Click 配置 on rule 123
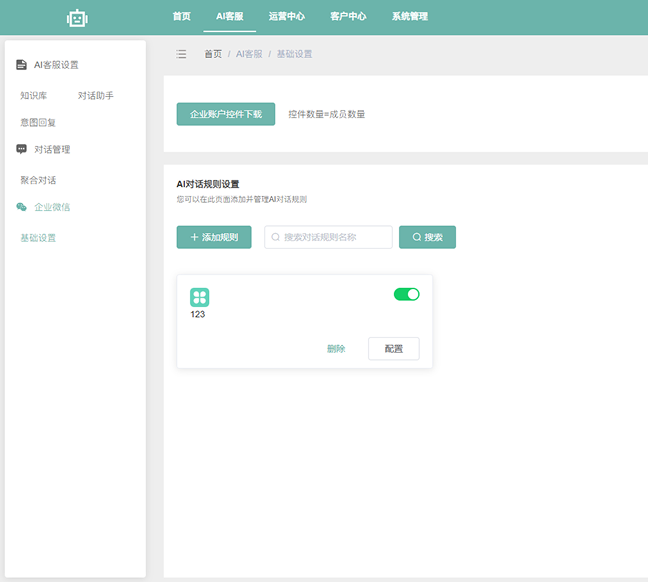The height and width of the screenshot is (582, 648). coord(393,349)
